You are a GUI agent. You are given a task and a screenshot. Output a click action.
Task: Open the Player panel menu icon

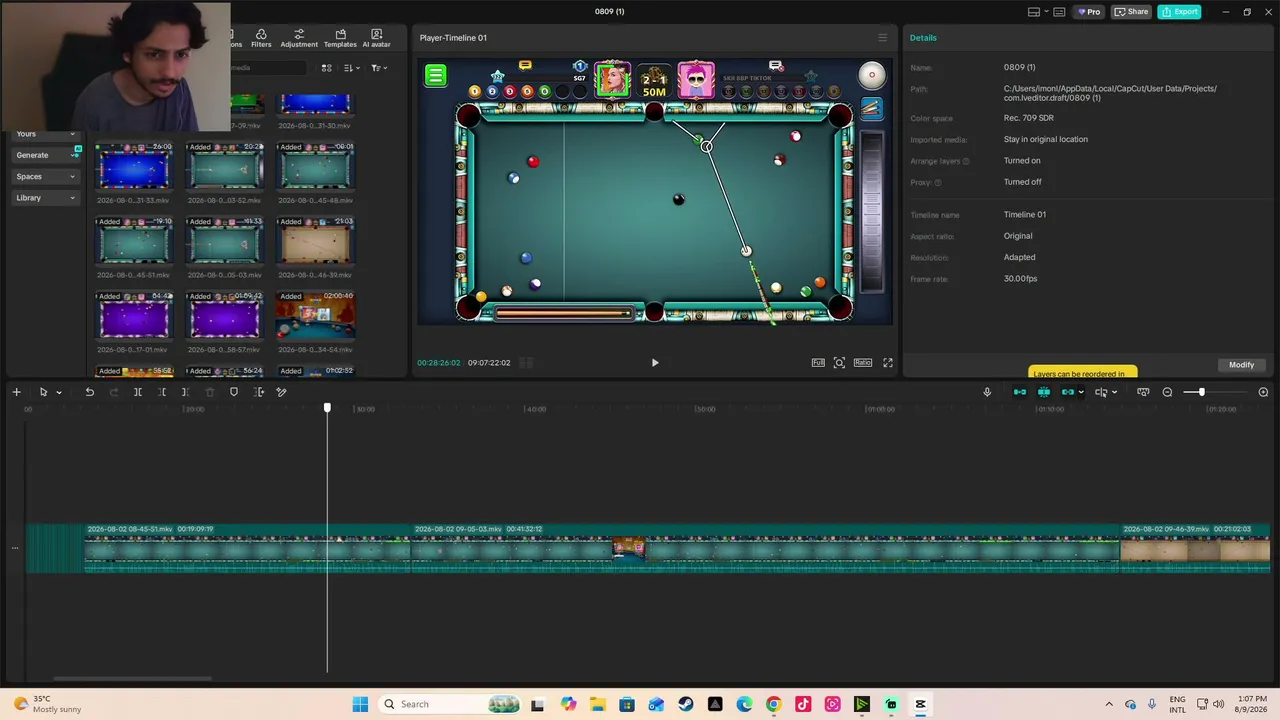click(882, 38)
